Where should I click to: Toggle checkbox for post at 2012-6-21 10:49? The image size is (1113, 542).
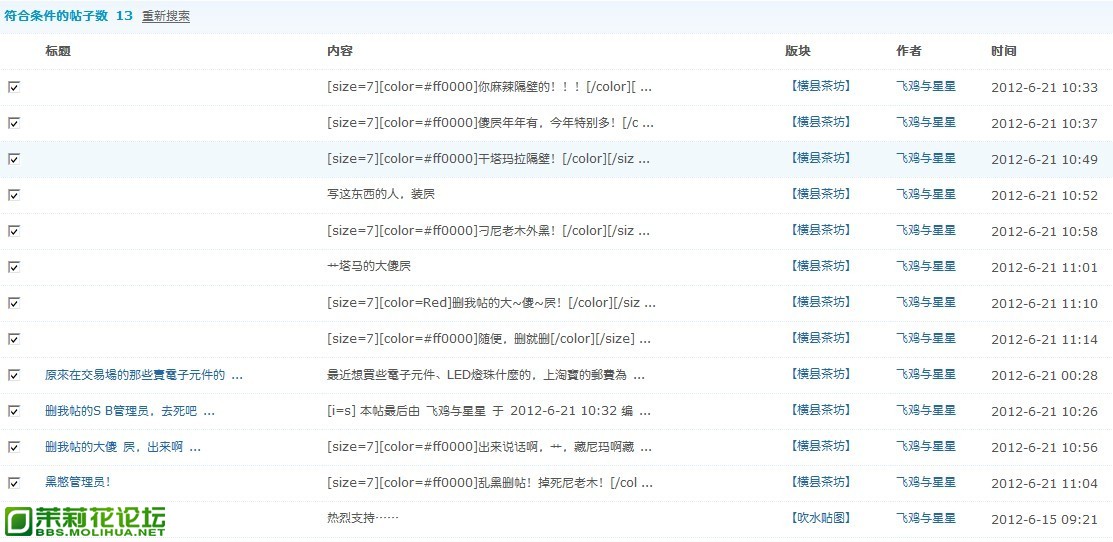click(x=13, y=159)
